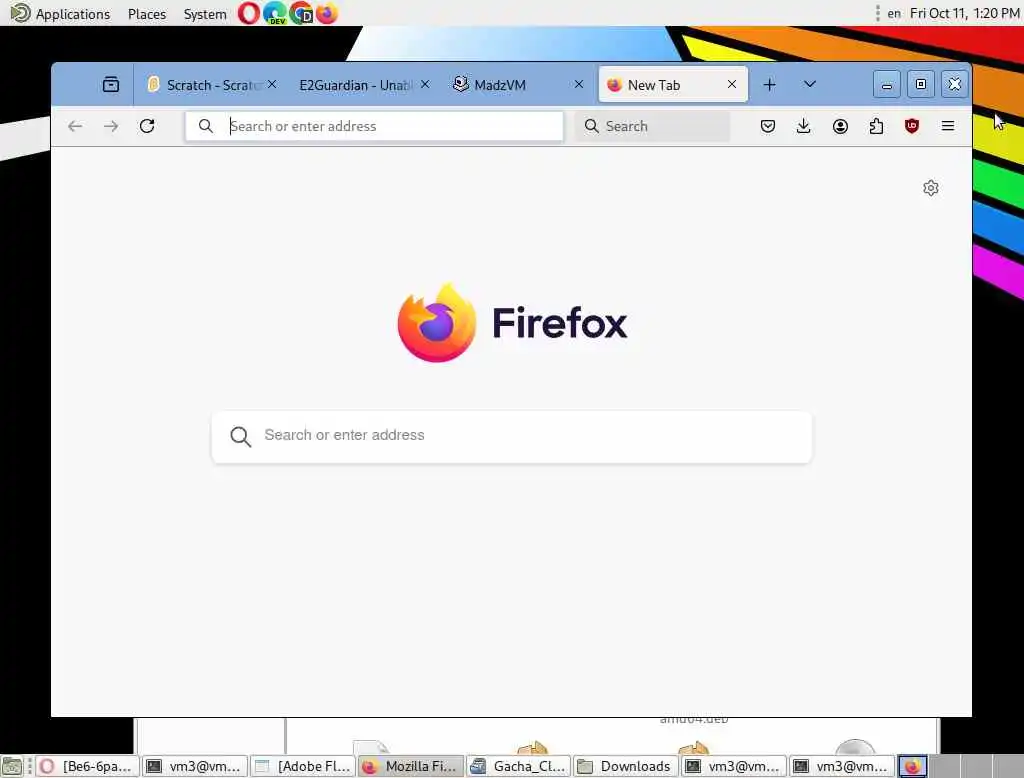
Task: Open the en keyboard layout indicator
Action: coord(893,13)
